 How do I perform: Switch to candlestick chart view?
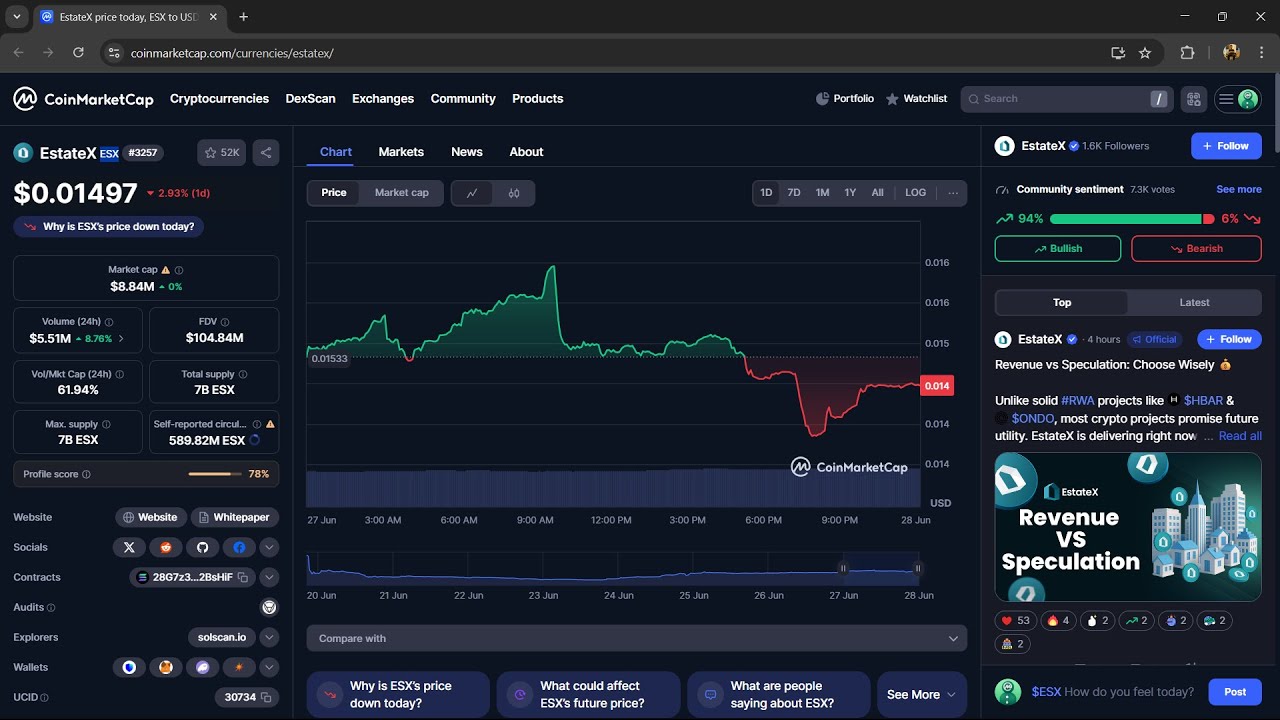click(x=514, y=193)
